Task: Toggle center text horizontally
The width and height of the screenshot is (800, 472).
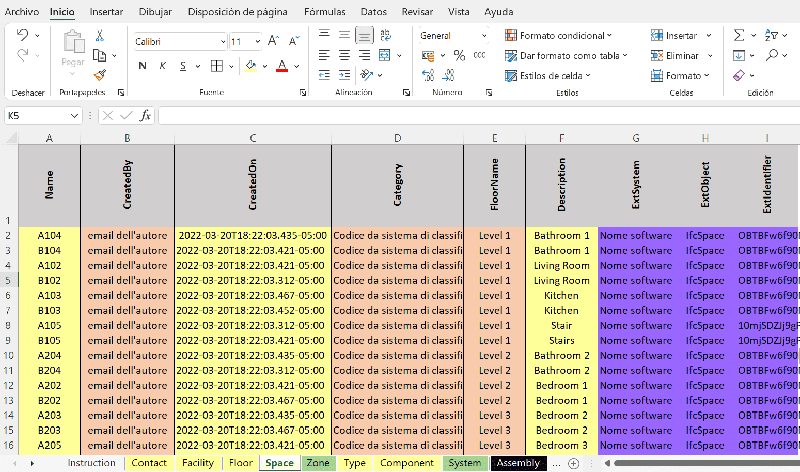Action: coord(344,55)
